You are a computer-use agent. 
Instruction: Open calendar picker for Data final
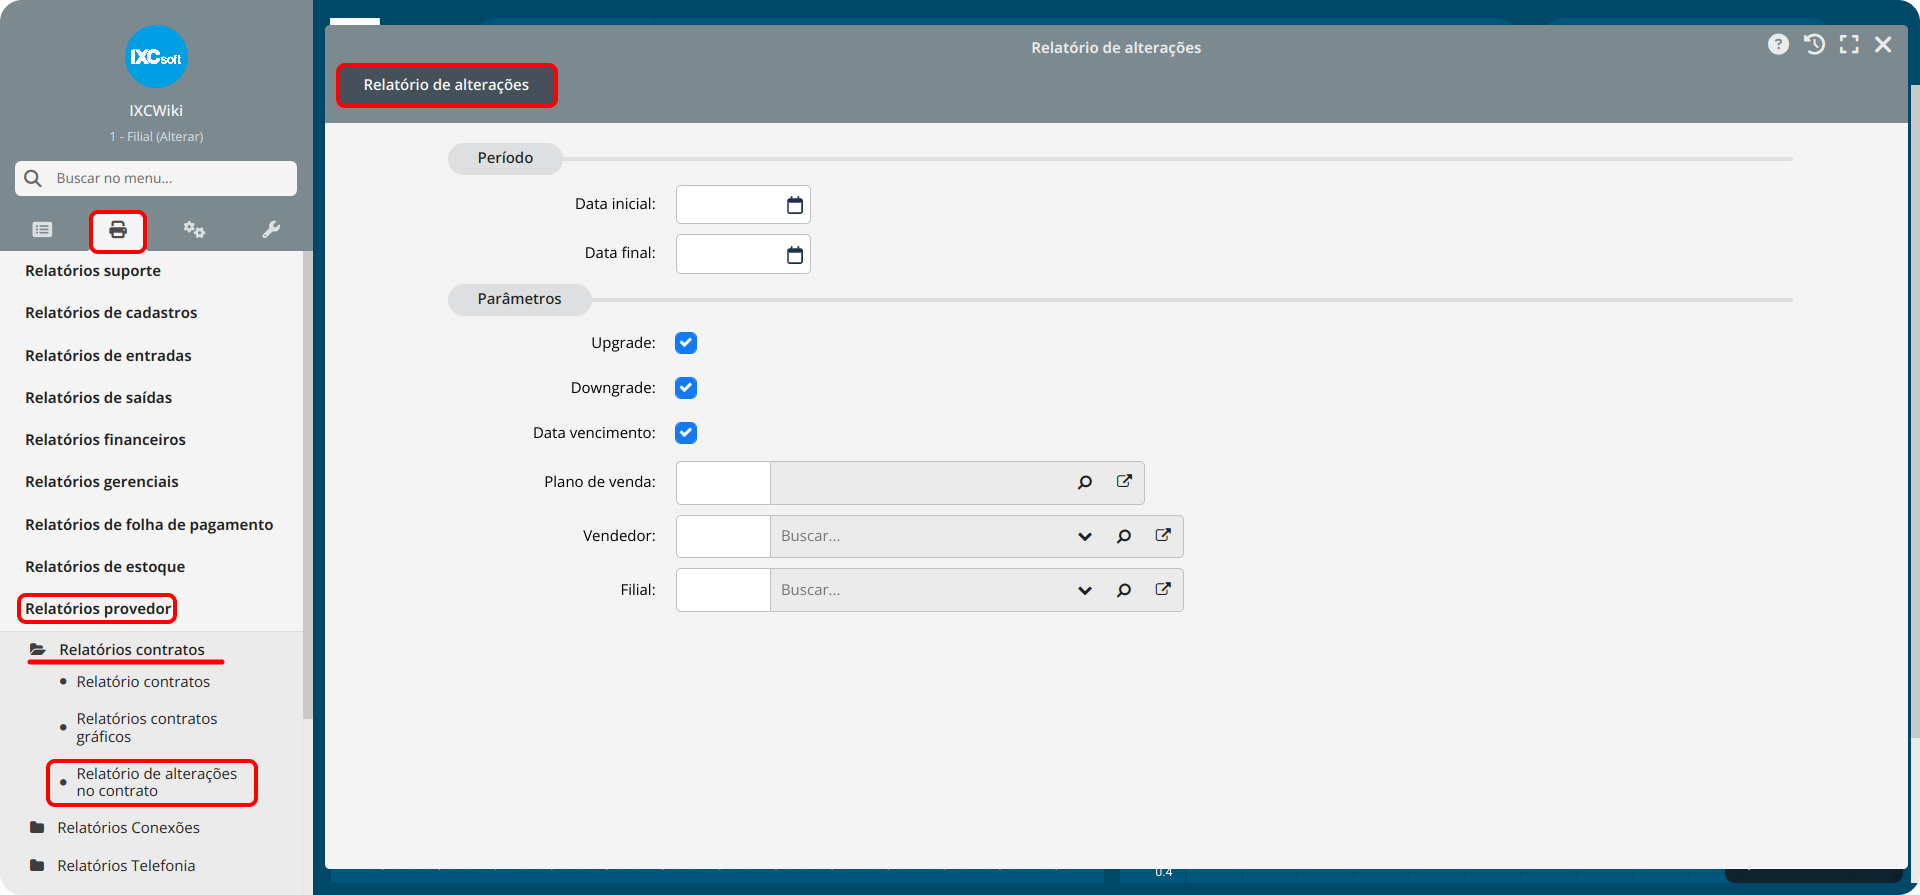click(795, 255)
